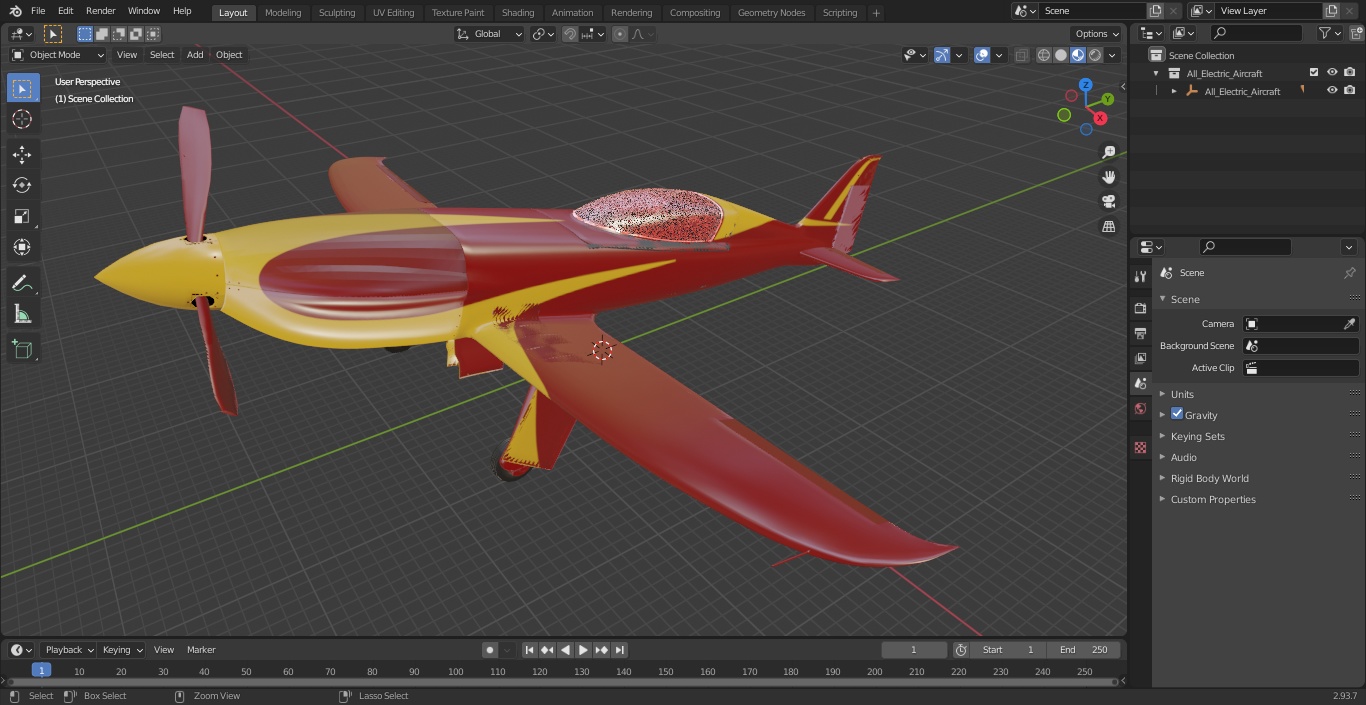Expand the Rigid Body World panel

[x=1209, y=478]
